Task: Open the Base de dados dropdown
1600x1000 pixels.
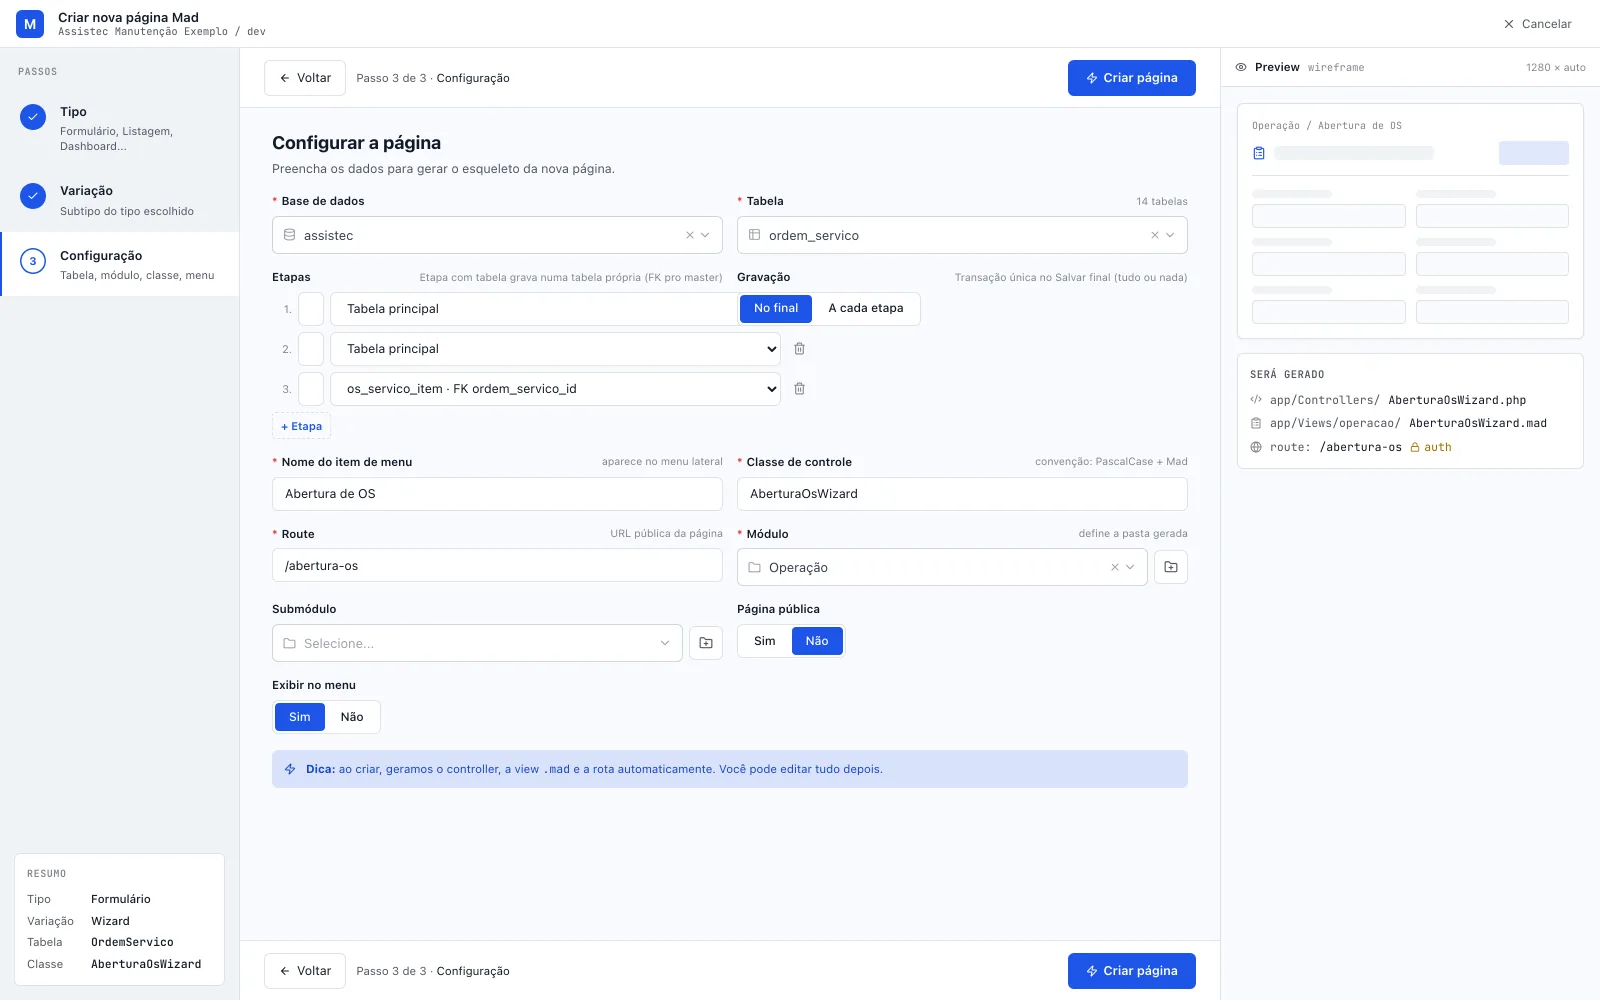Action: point(497,235)
